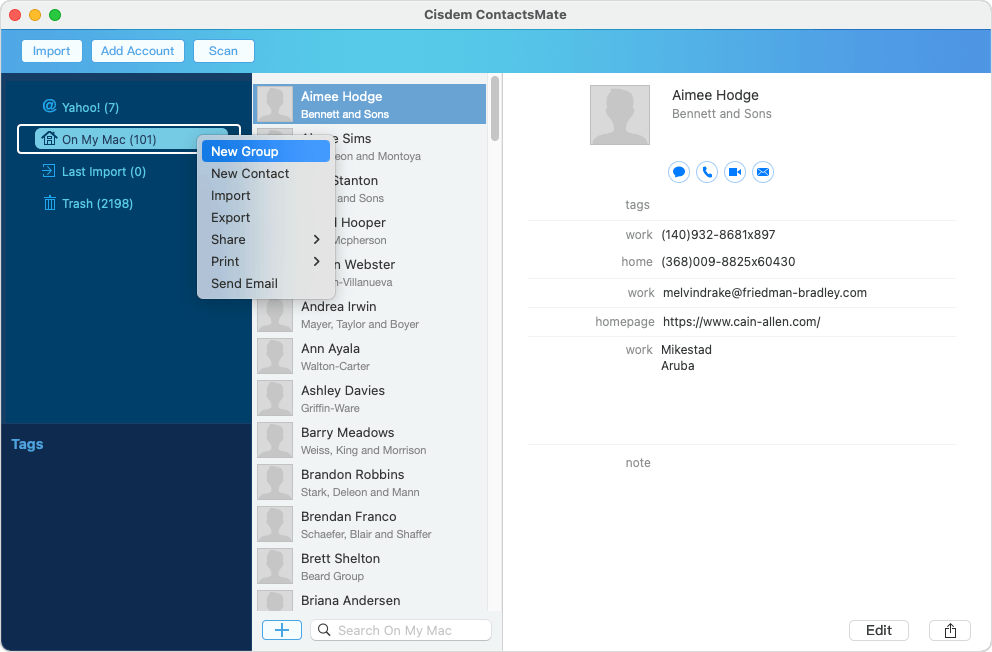The image size is (992, 652).
Task: Open homepage https://www.cain-allen.com/
Action: [x=741, y=322]
